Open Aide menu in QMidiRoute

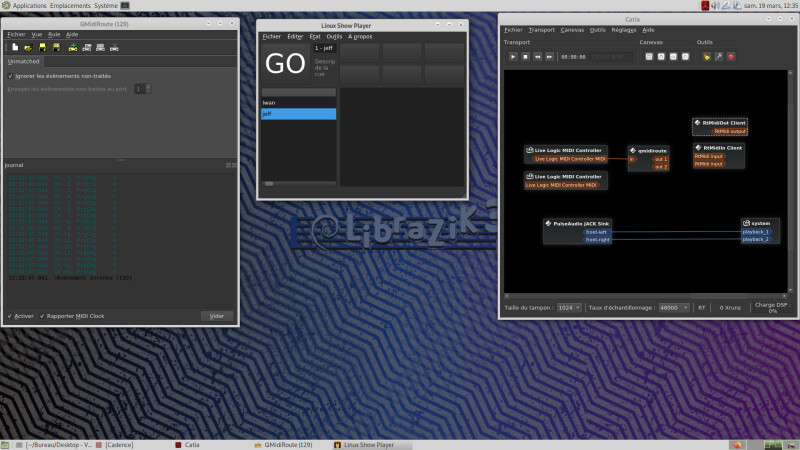point(72,35)
